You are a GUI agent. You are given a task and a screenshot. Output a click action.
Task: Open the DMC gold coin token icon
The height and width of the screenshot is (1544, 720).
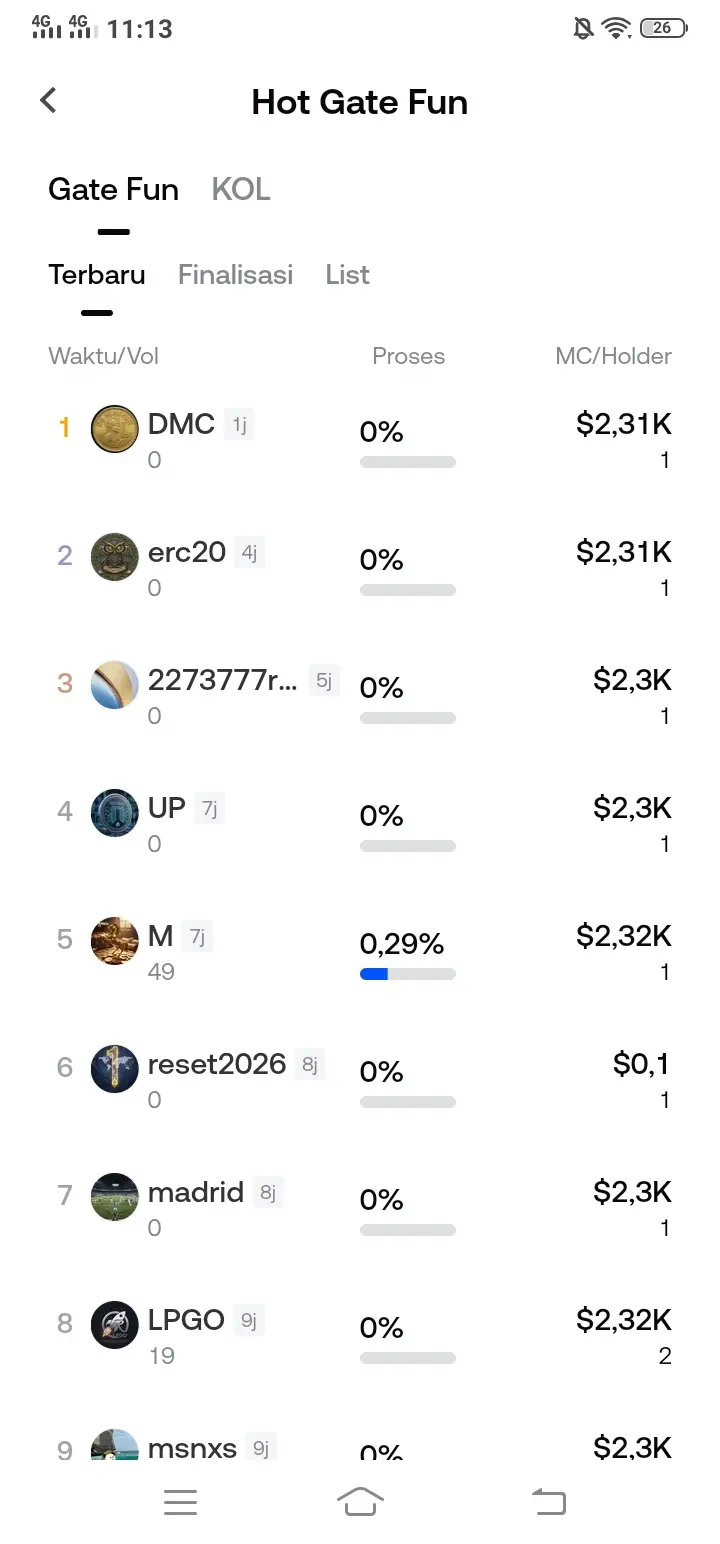click(115, 430)
